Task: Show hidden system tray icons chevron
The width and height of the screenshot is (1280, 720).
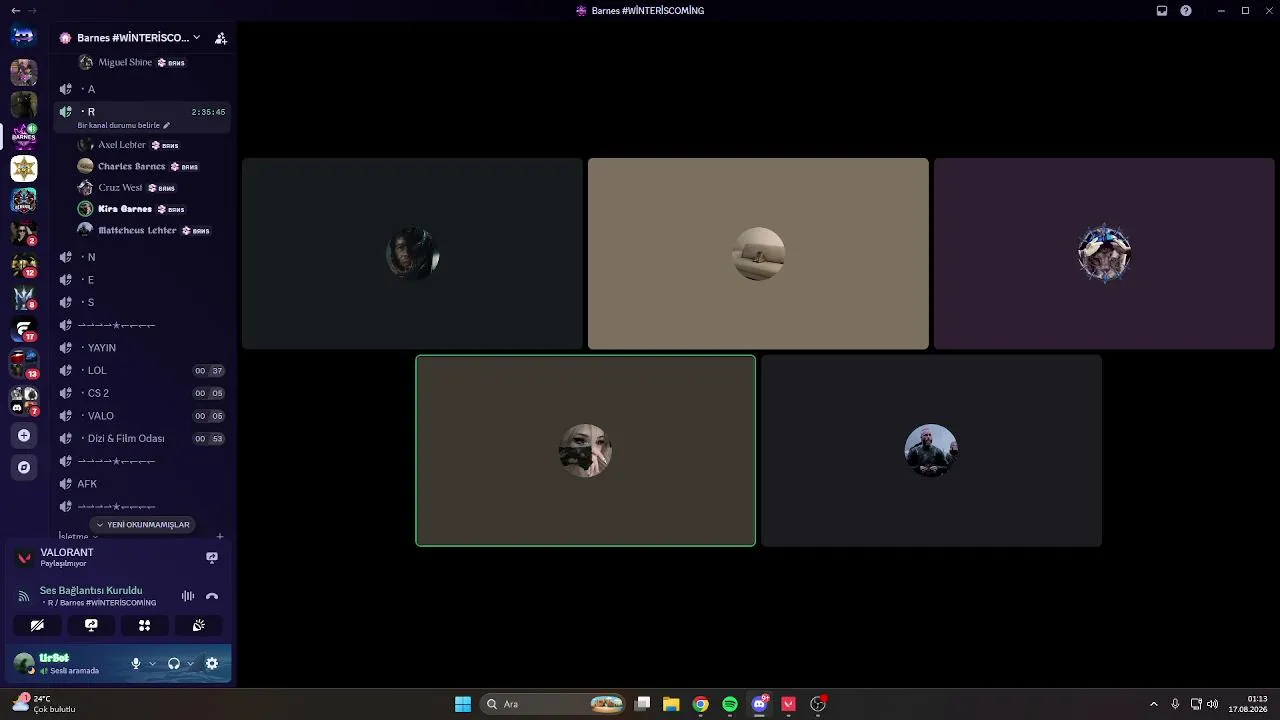Action: (1153, 704)
